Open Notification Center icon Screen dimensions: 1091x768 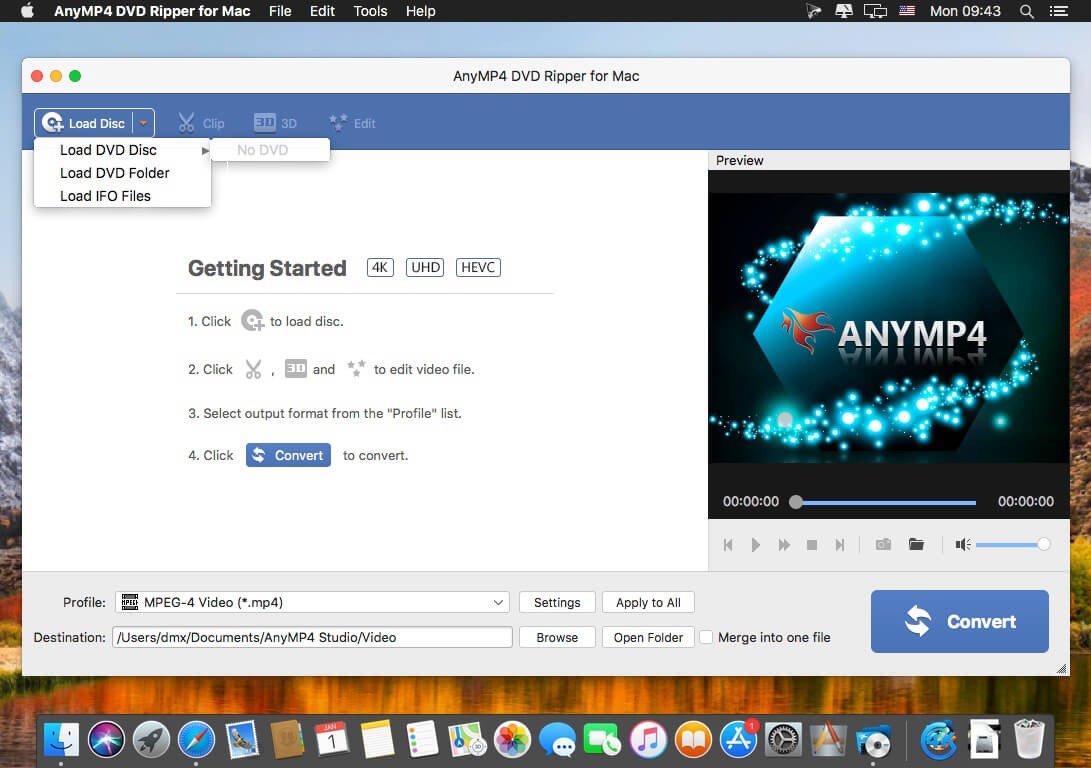point(1058,11)
